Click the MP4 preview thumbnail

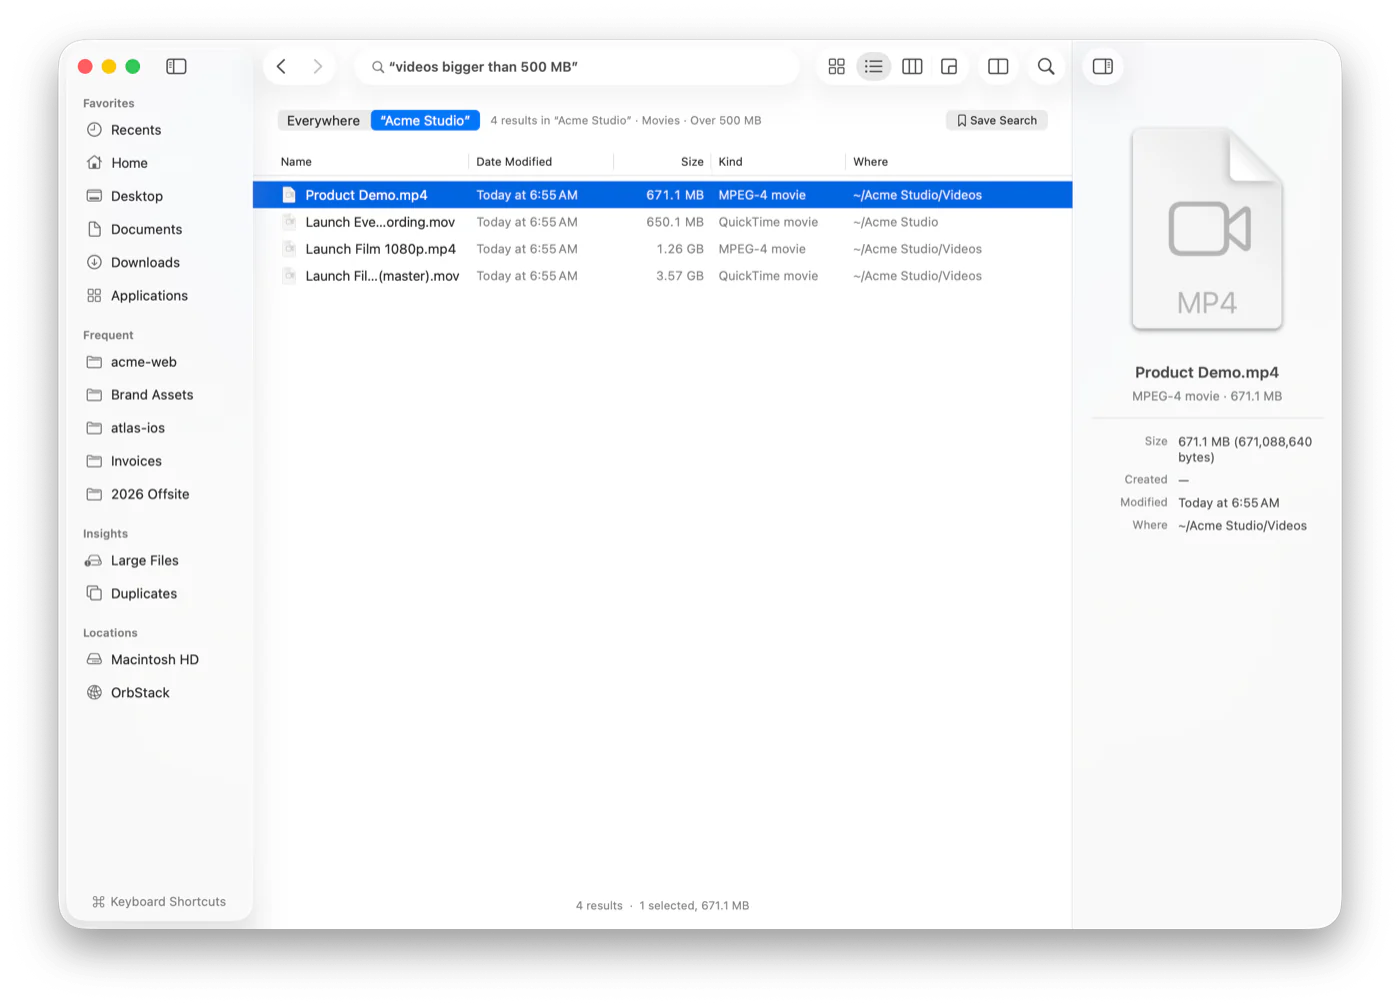(x=1207, y=230)
